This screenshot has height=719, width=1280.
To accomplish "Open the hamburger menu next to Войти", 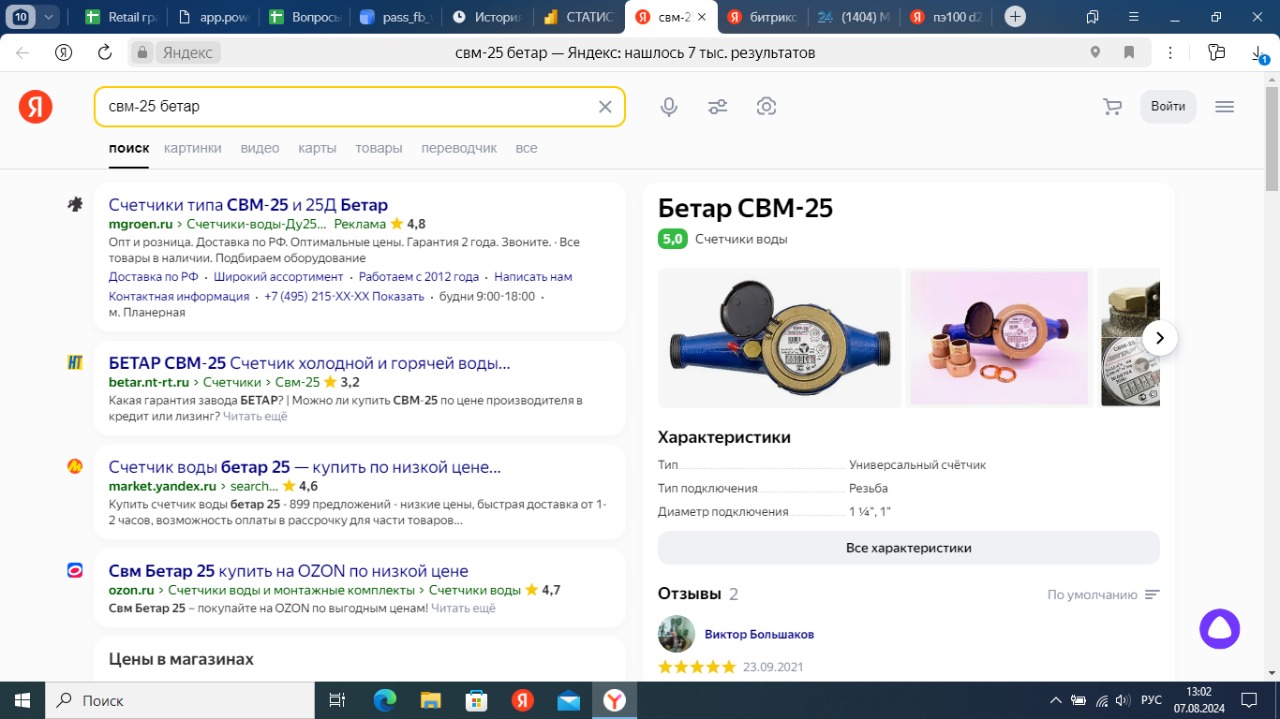I will click(x=1224, y=107).
